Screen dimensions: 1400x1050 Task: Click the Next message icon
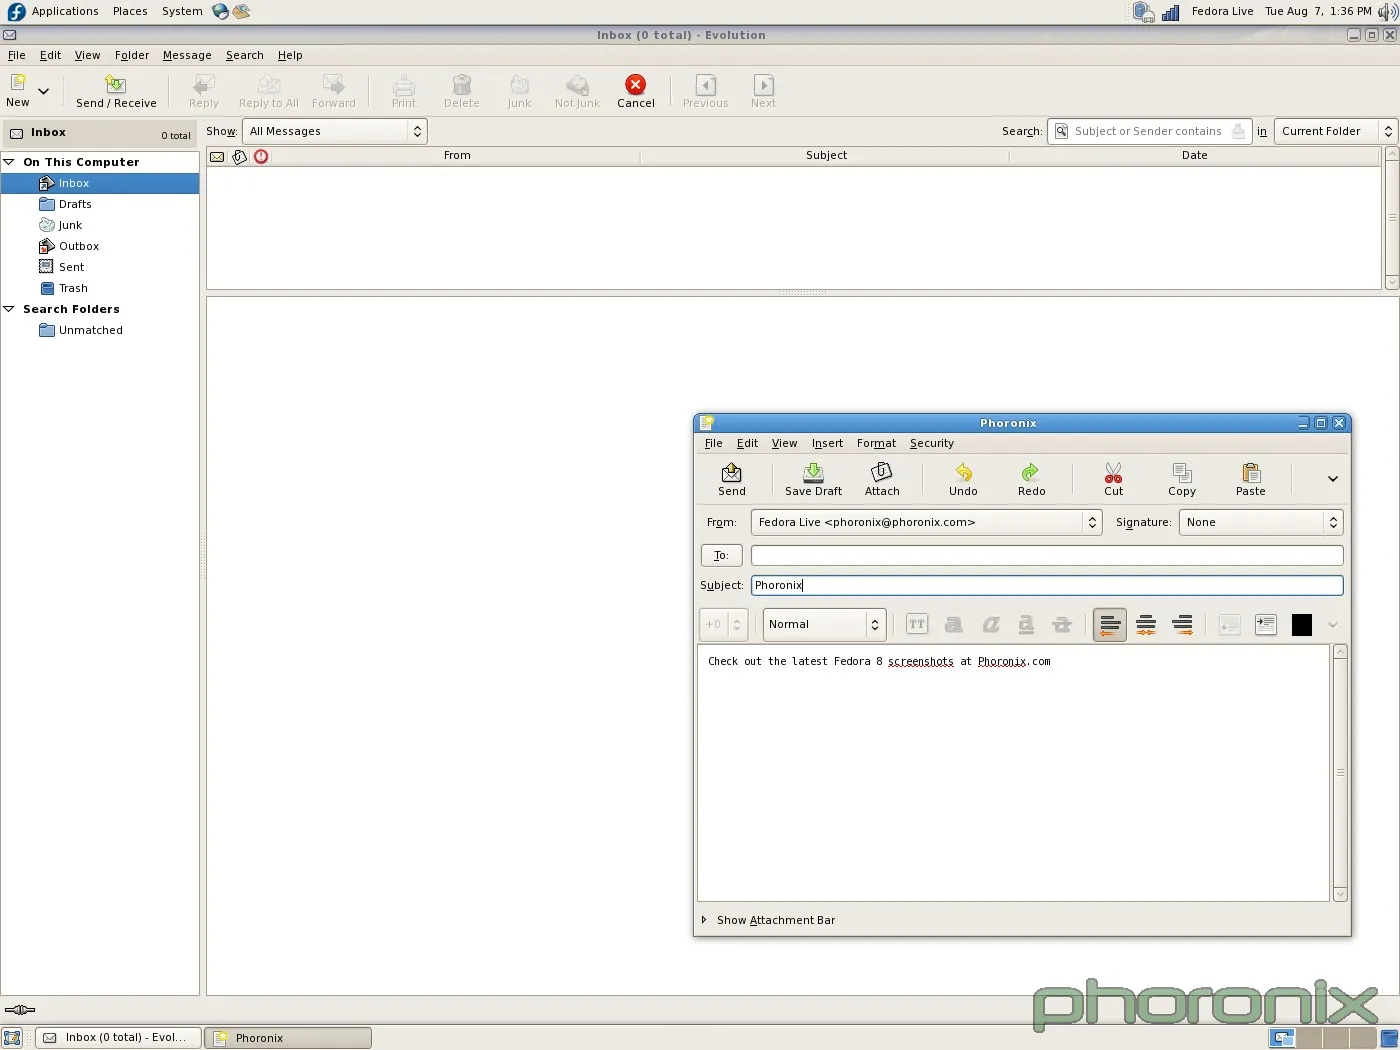tap(764, 84)
